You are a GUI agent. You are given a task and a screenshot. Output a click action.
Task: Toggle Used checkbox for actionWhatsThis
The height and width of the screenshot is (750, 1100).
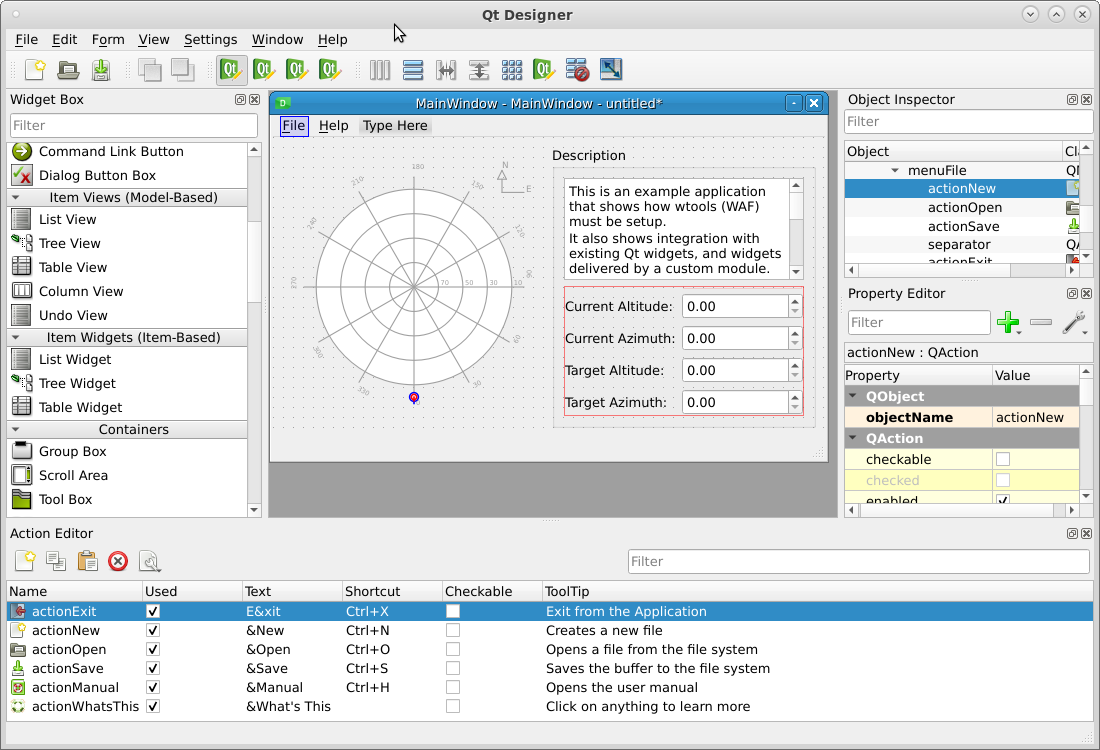[x=153, y=706]
